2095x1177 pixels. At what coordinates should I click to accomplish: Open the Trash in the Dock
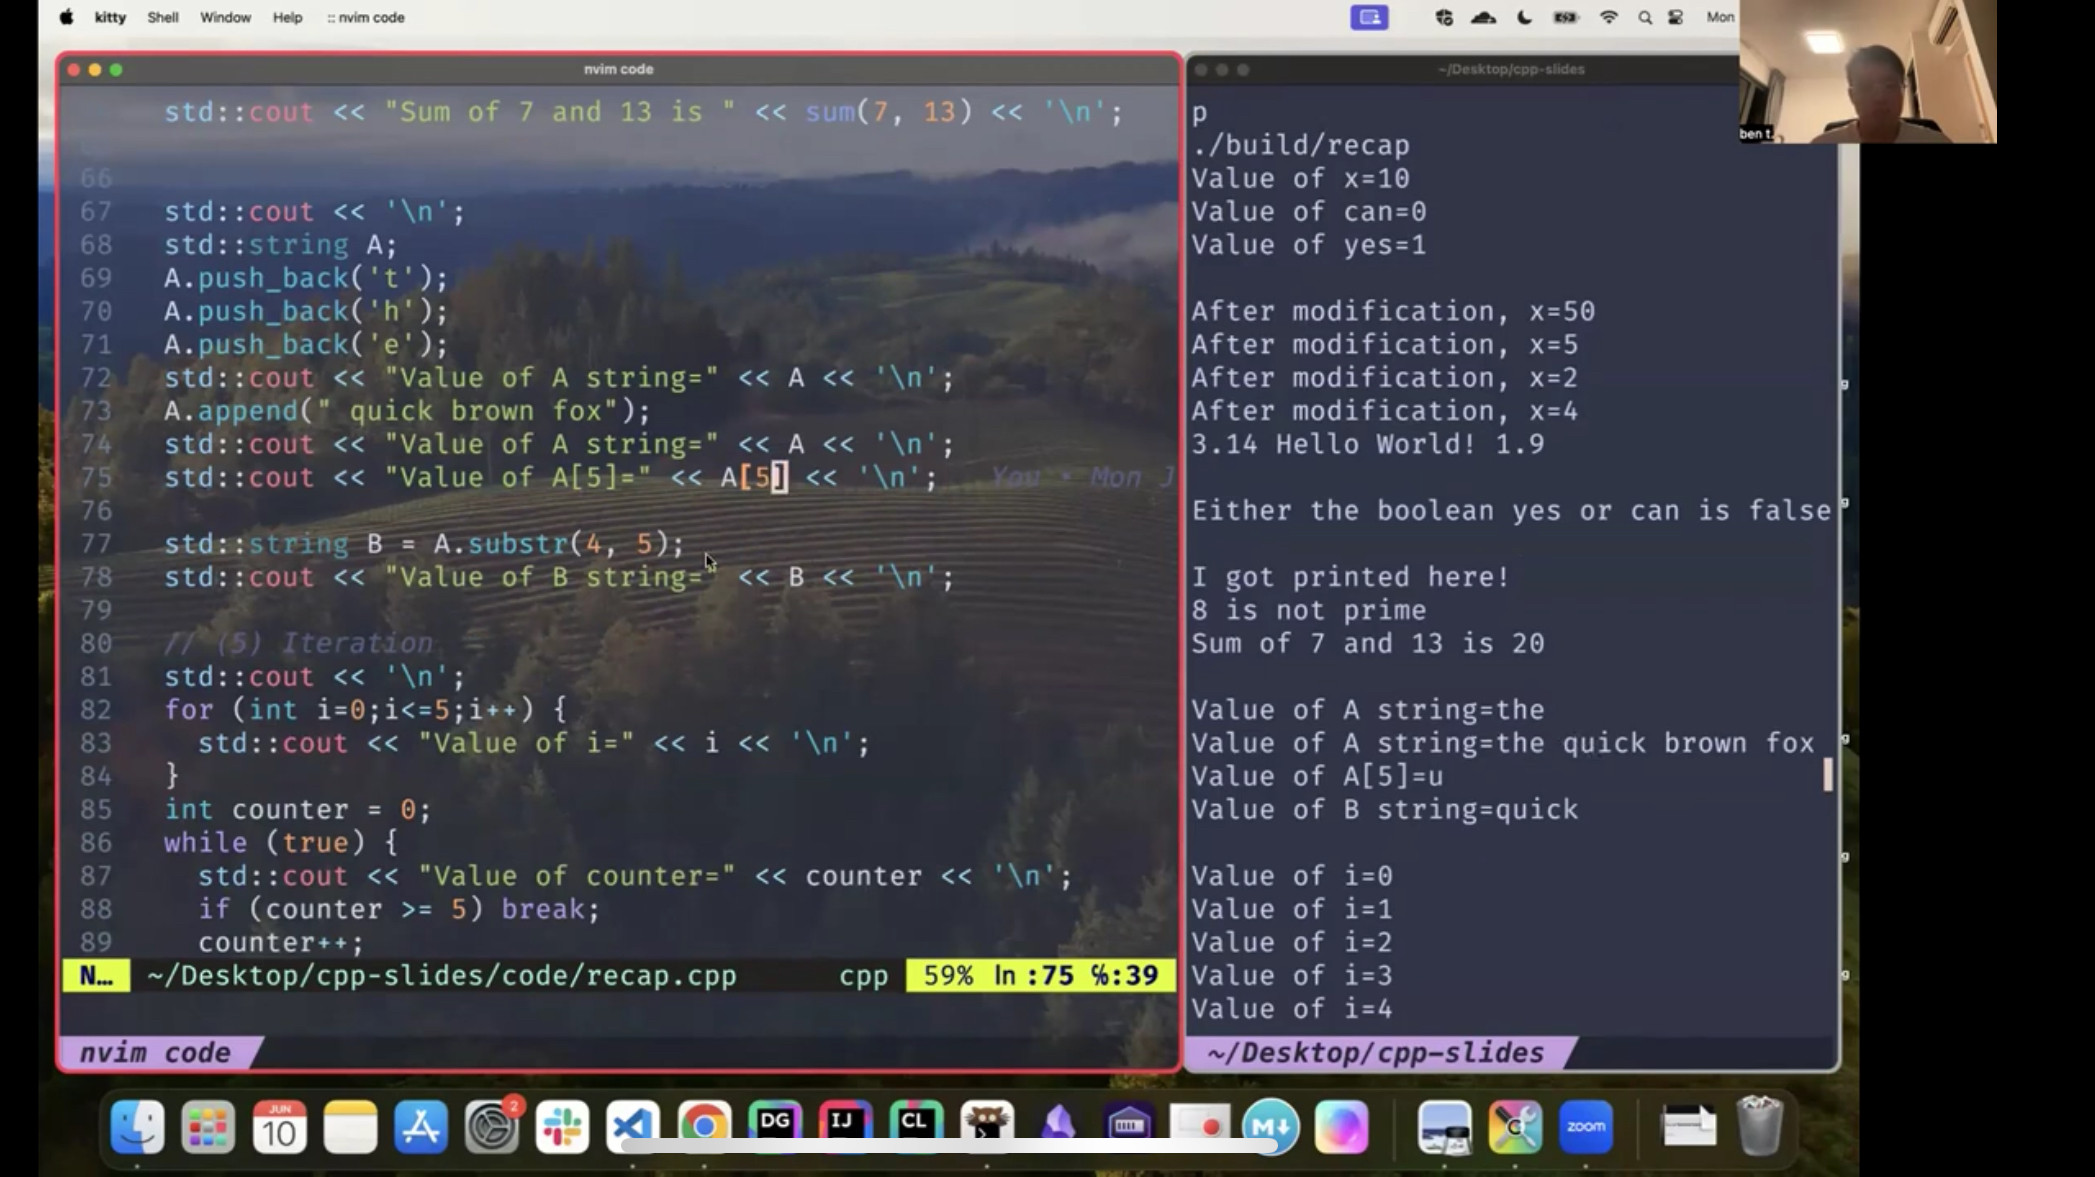[1760, 1127]
